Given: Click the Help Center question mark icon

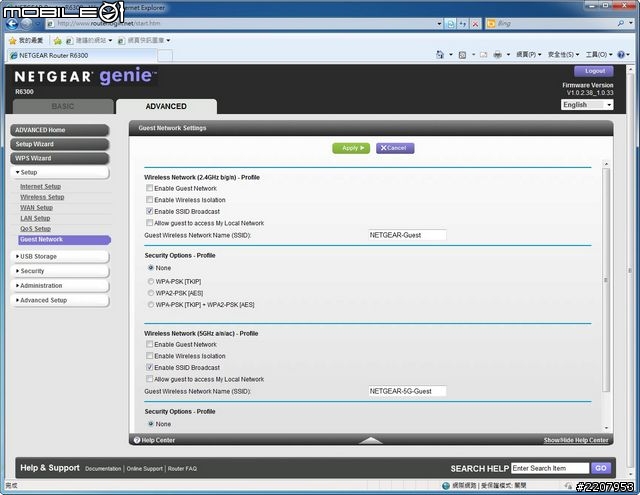Looking at the screenshot, I should (137, 440).
